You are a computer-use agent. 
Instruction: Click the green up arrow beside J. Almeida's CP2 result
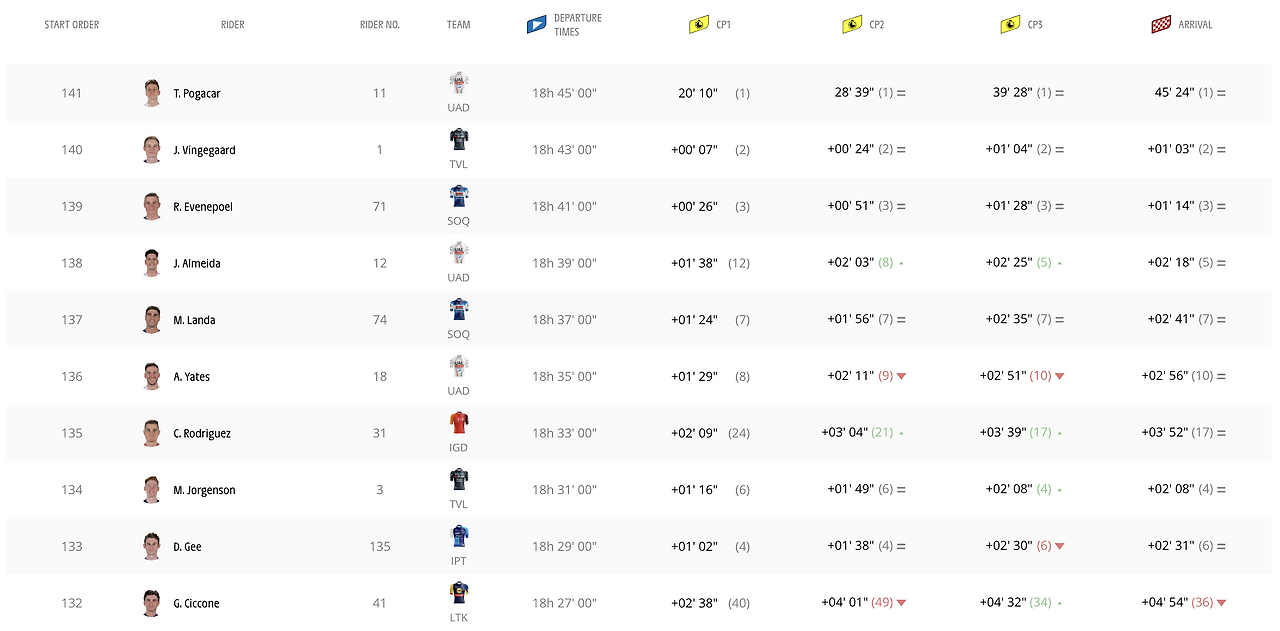901,263
